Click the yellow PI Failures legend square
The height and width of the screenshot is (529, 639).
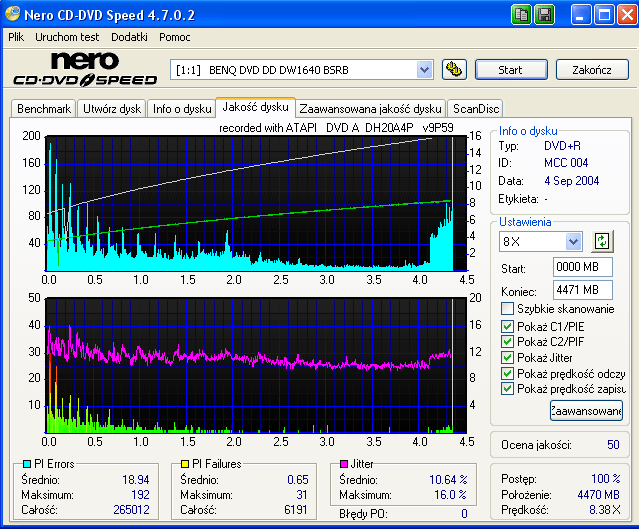point(185,464)
